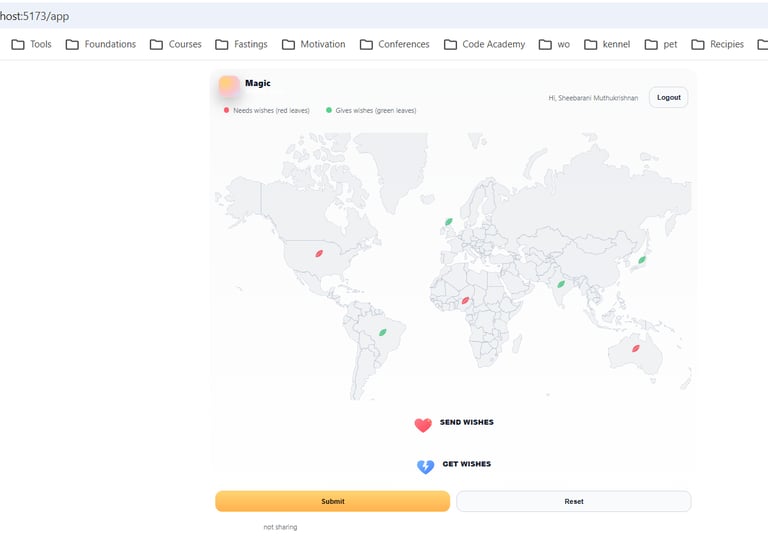Select the green leaf over Brazil
The image size is (768, 550).
382,332
